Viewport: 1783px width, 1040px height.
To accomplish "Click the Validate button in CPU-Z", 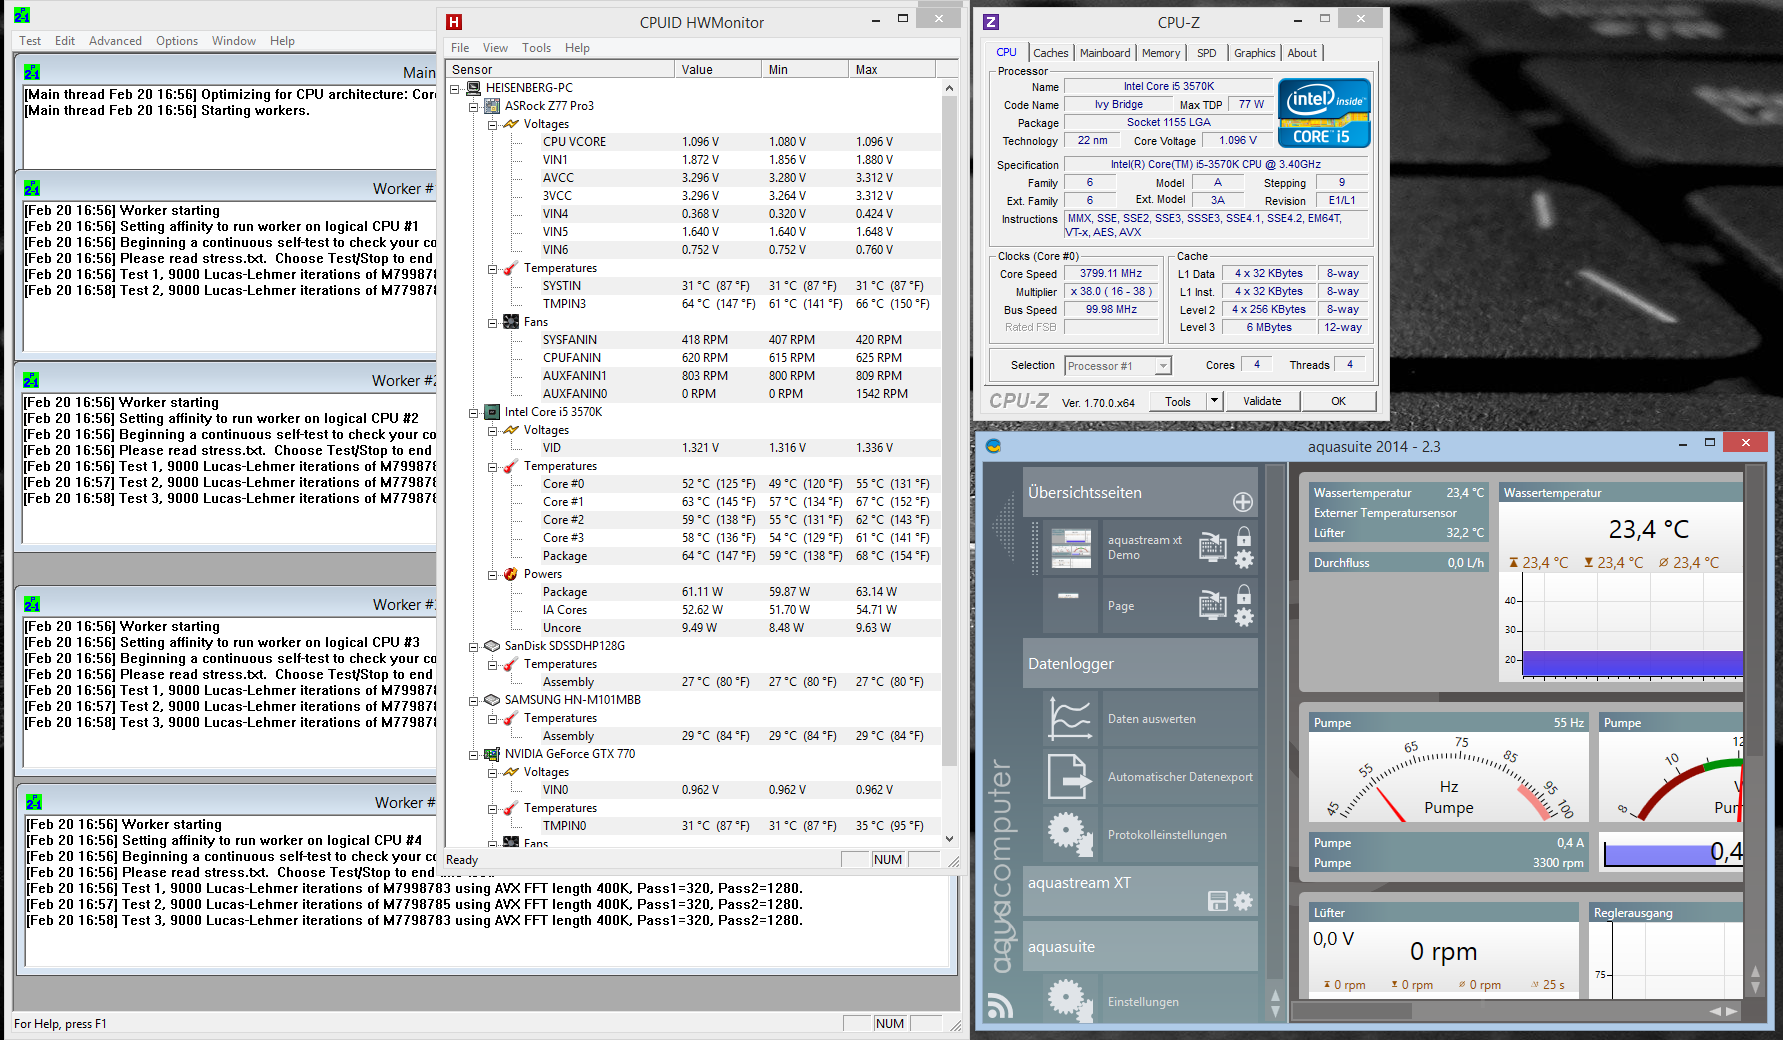I will (x=1262, y=401).
